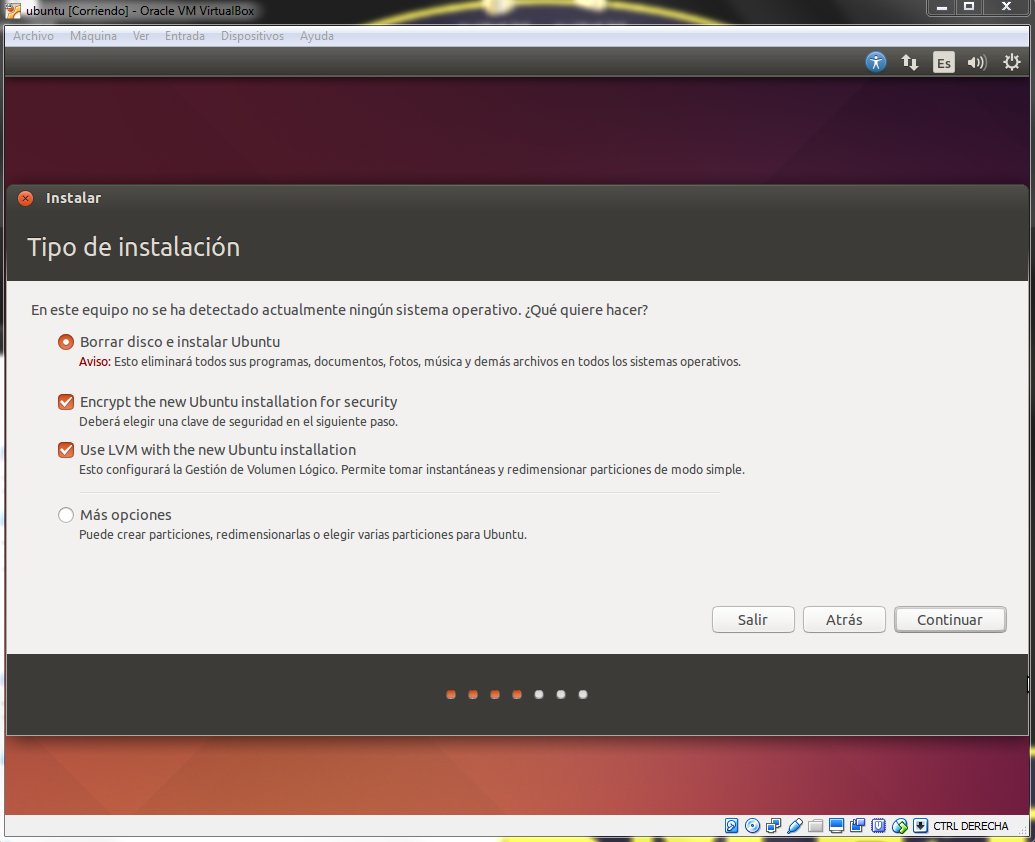This screenshot has width=1035, height=842.
Task: Click the Atrás button
Action: (x=844, y=620)
